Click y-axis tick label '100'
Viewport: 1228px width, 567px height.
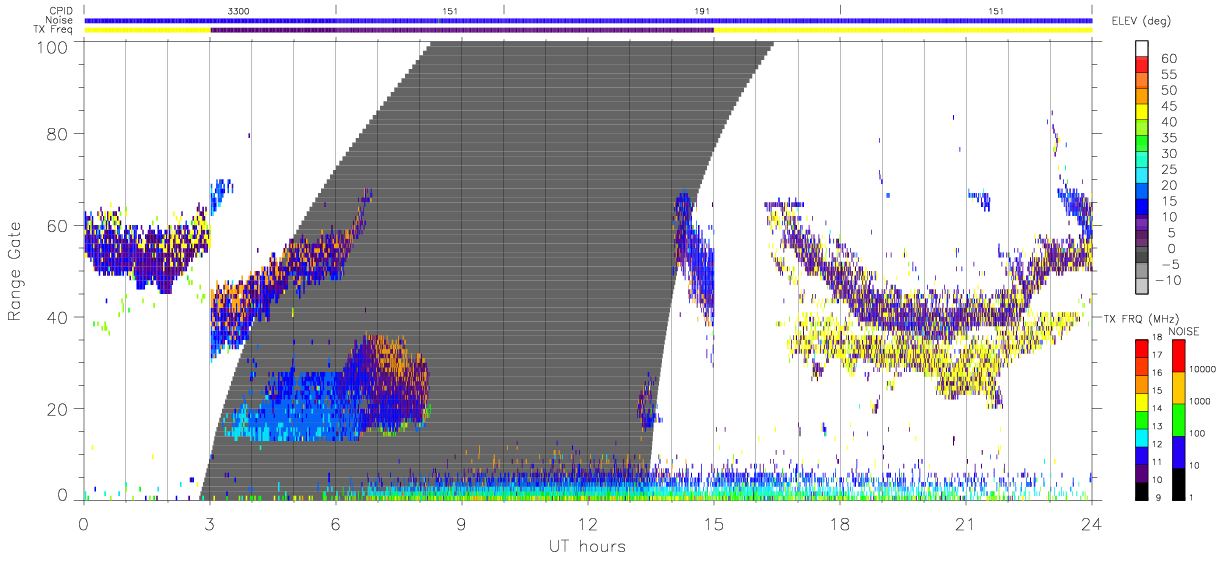(x=54, y=47)
